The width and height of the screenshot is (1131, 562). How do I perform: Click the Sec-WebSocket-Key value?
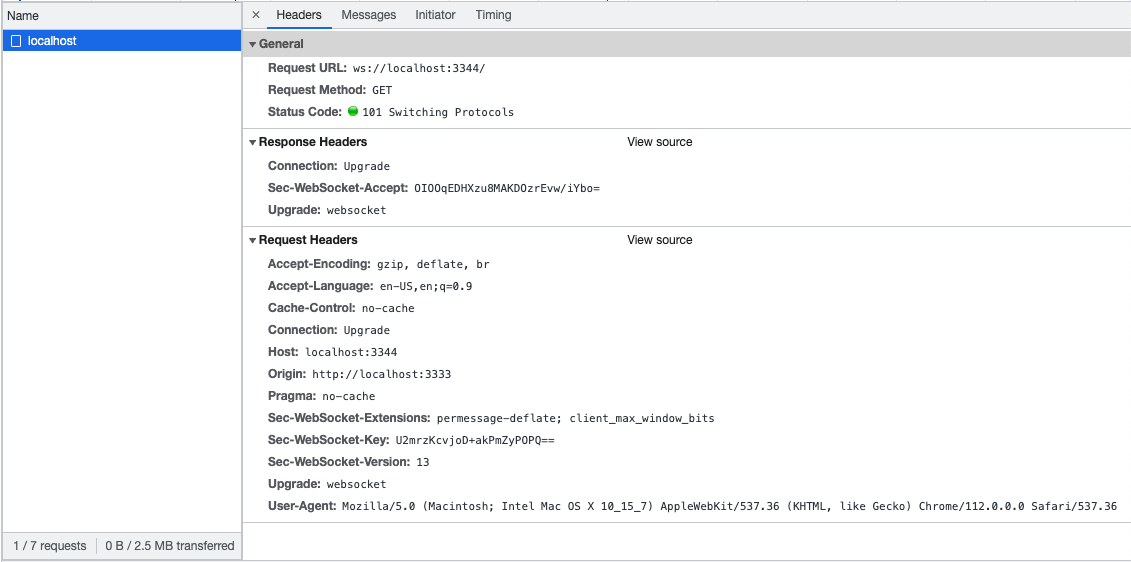tap(475, 440)
